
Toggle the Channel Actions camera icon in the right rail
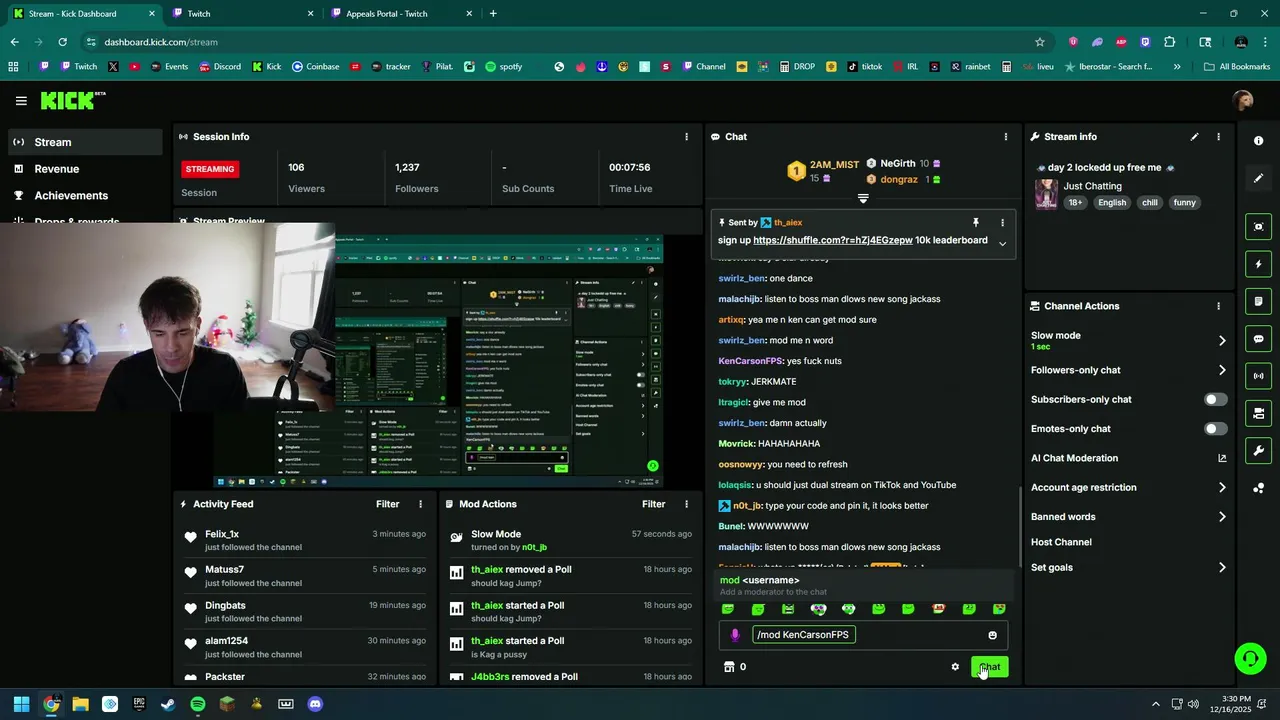click(1258, 413)
